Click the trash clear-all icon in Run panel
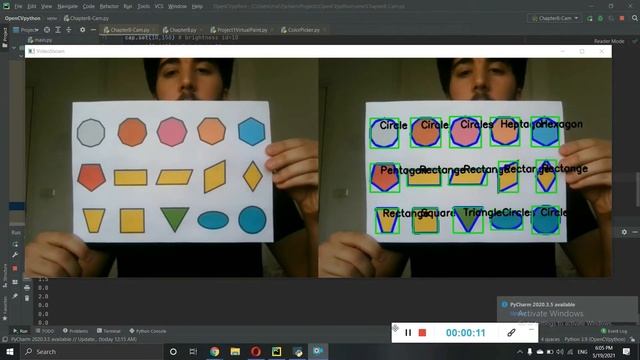640x360 pixels. 27,298
